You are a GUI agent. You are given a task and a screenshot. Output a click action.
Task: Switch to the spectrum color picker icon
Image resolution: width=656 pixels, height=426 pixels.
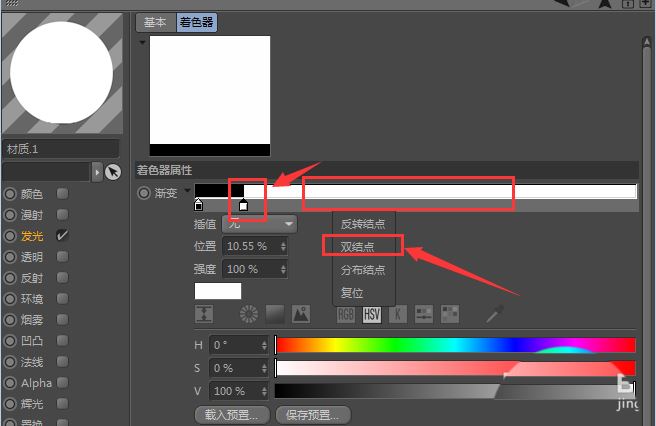tap(275, 314)
